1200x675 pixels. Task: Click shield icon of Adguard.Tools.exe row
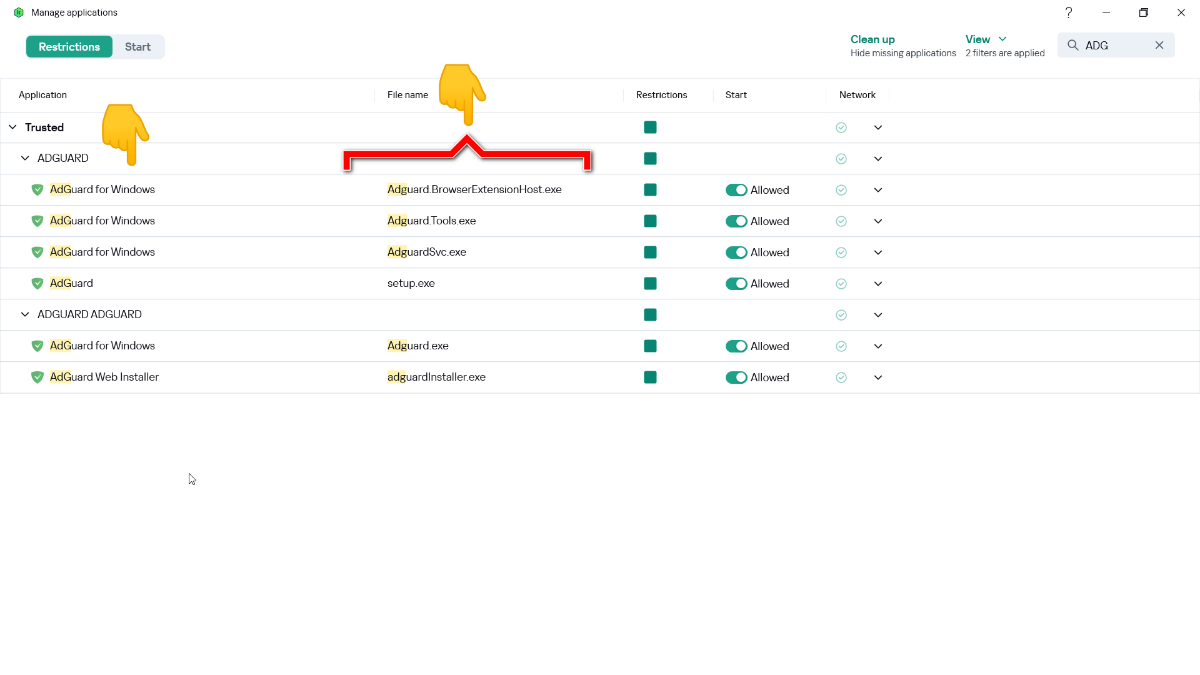(x=38, y=221)
